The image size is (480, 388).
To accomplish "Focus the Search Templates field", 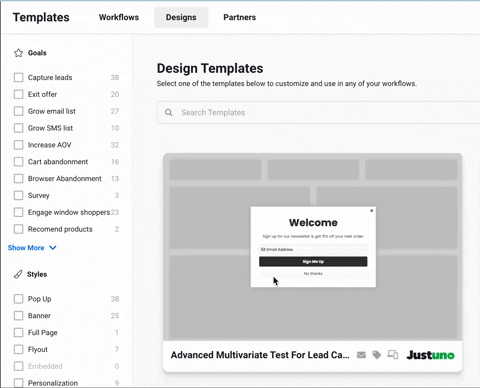I will [x=318, y=113].
